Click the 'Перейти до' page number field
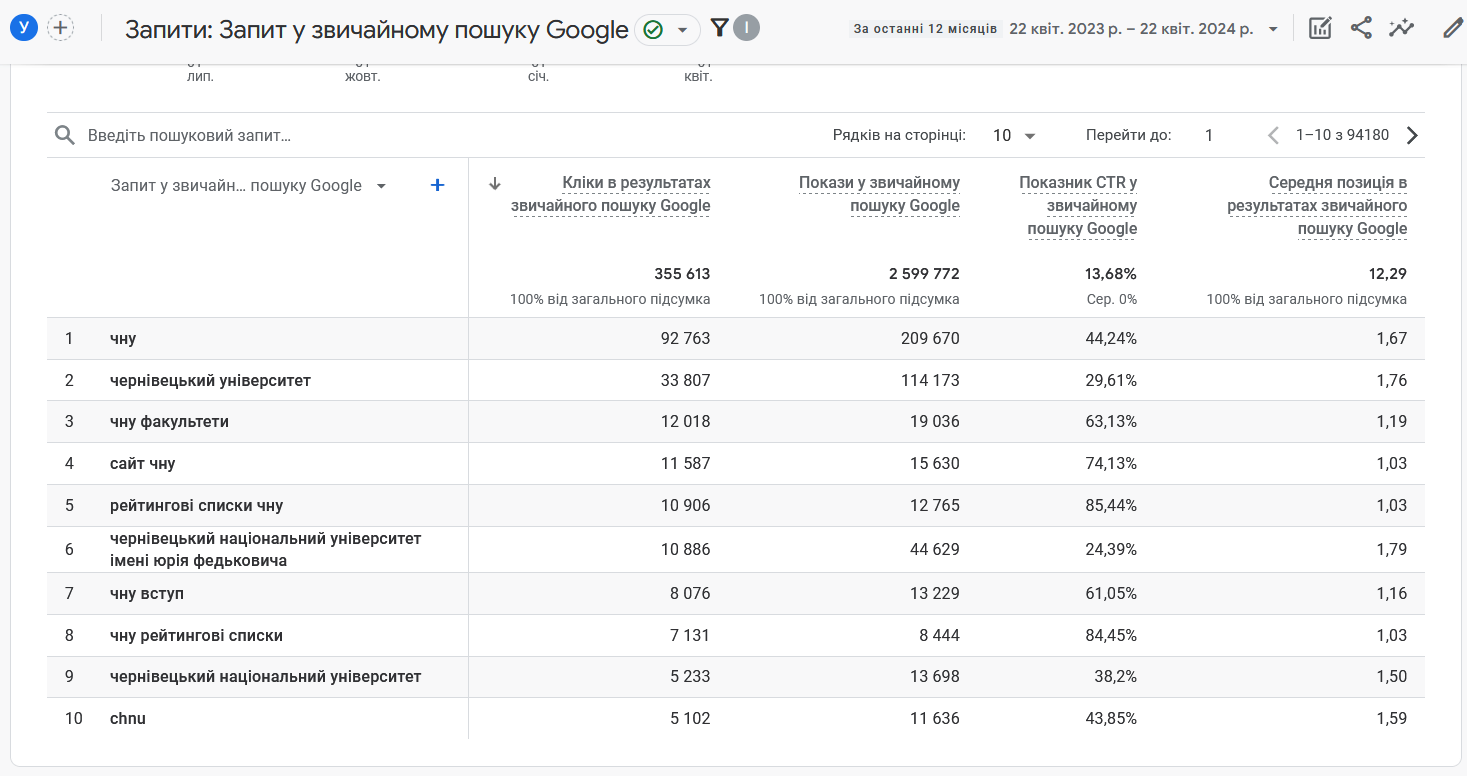This screenshot has height=776, width=1467. (1209, 135)
